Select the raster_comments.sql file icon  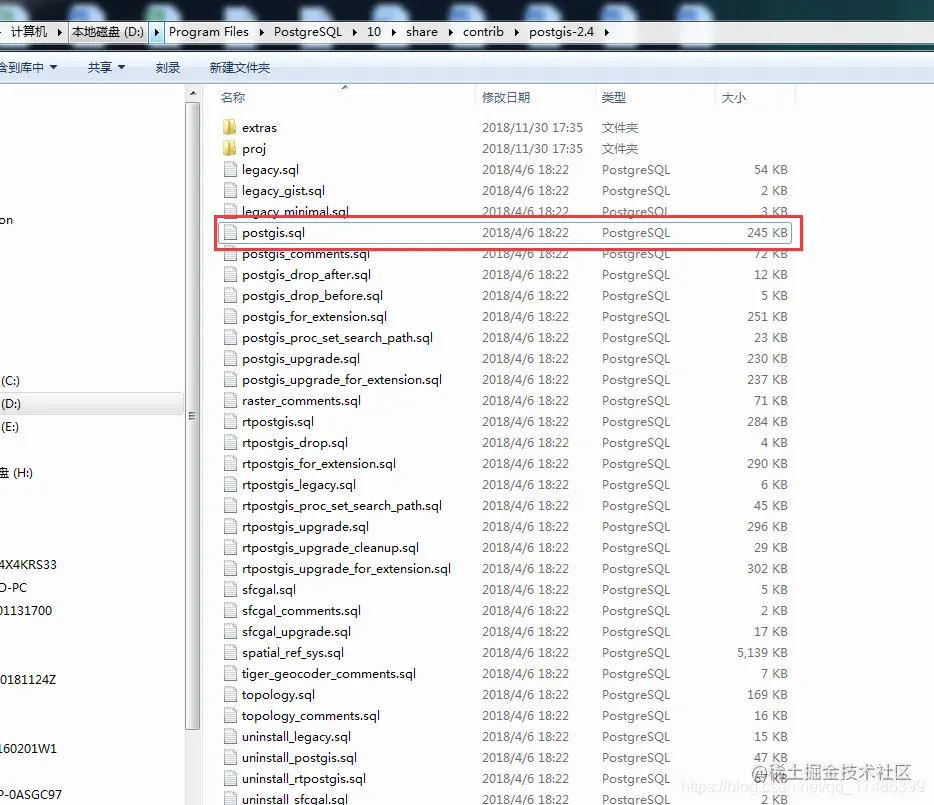tap(229, 400)
